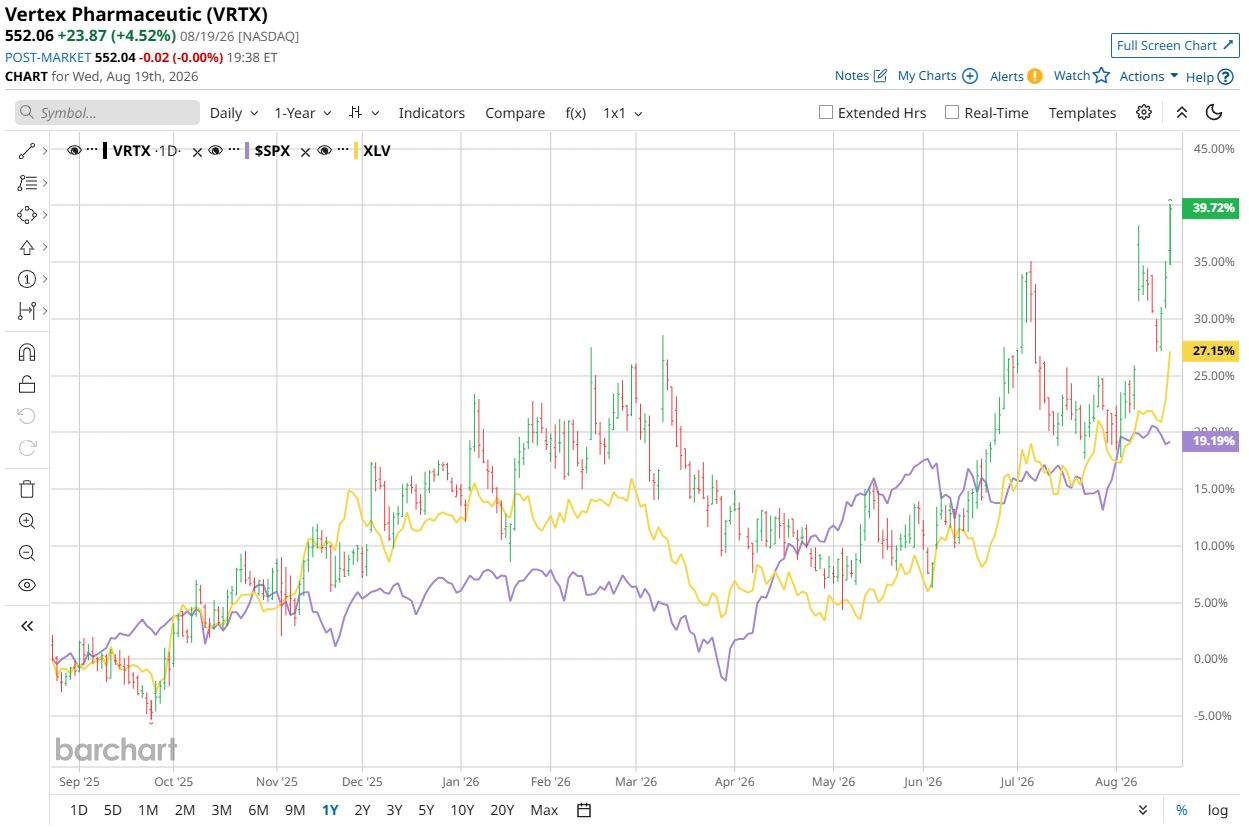Expand bottom options with double chevron down
This screenshot has width=1249, height=835.
coord(1143,810)
